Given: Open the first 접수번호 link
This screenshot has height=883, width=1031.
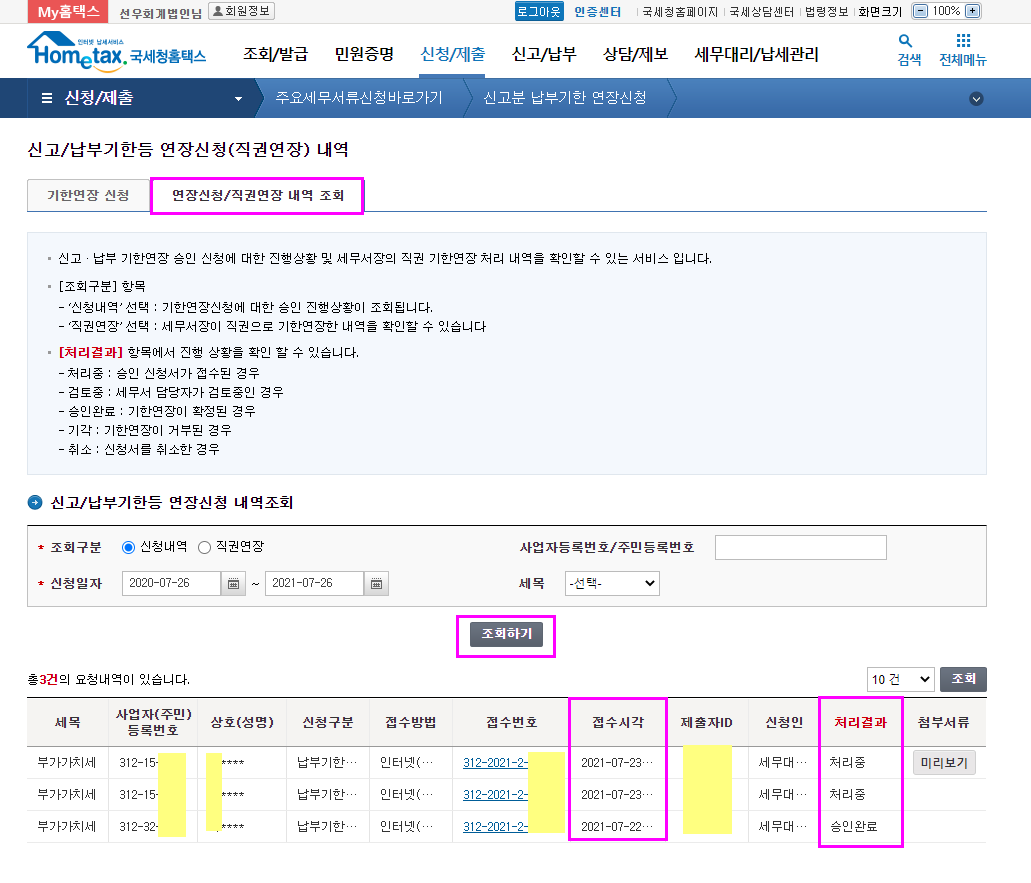Looking at the screenshot, I should [495, 763].
